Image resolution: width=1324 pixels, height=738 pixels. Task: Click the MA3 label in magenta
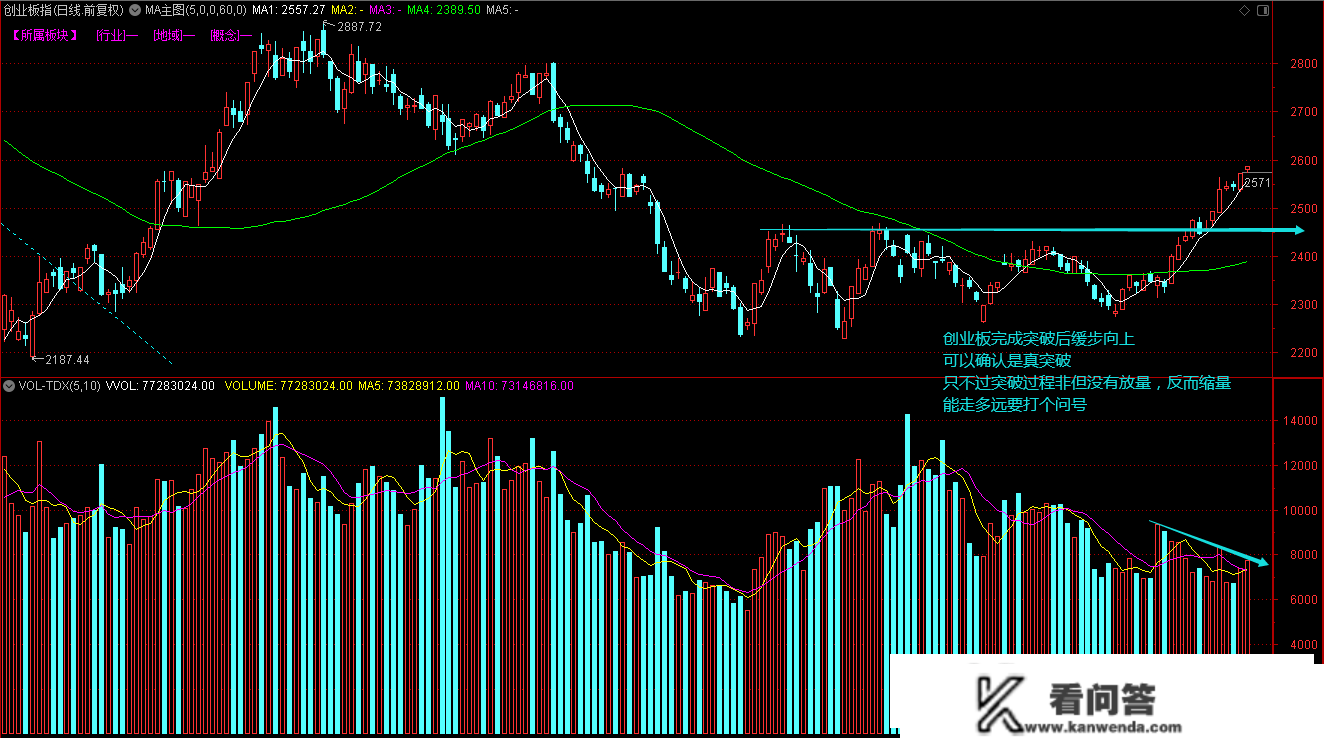[x=384, y=10]
